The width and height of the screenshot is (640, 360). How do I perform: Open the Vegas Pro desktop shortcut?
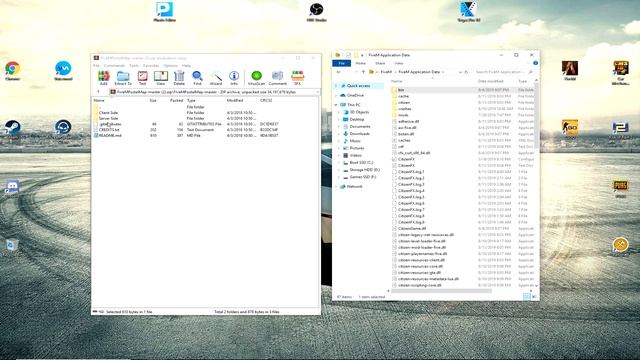point(468,11)
